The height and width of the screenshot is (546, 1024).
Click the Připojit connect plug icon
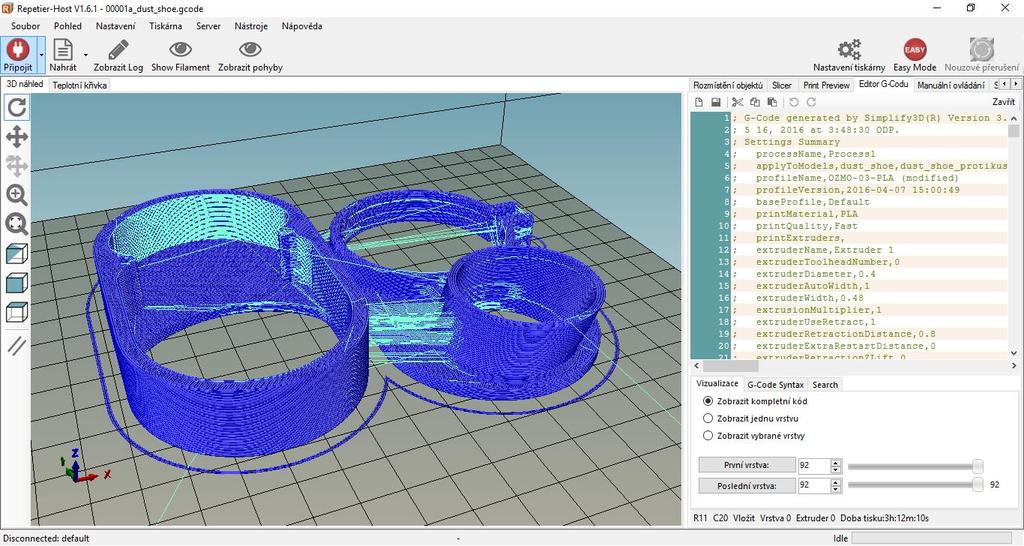[18, 50]
